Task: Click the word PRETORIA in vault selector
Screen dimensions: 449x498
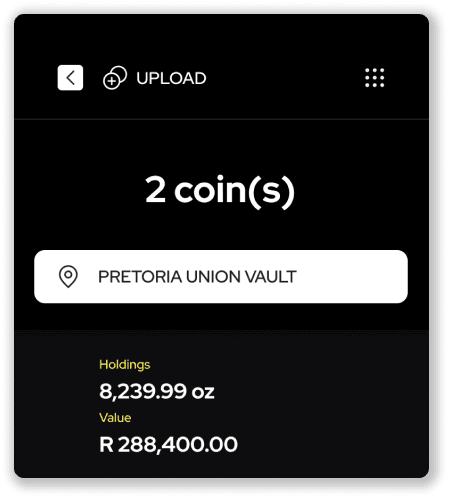Action: pyautogui.click(x=140, y=277)
